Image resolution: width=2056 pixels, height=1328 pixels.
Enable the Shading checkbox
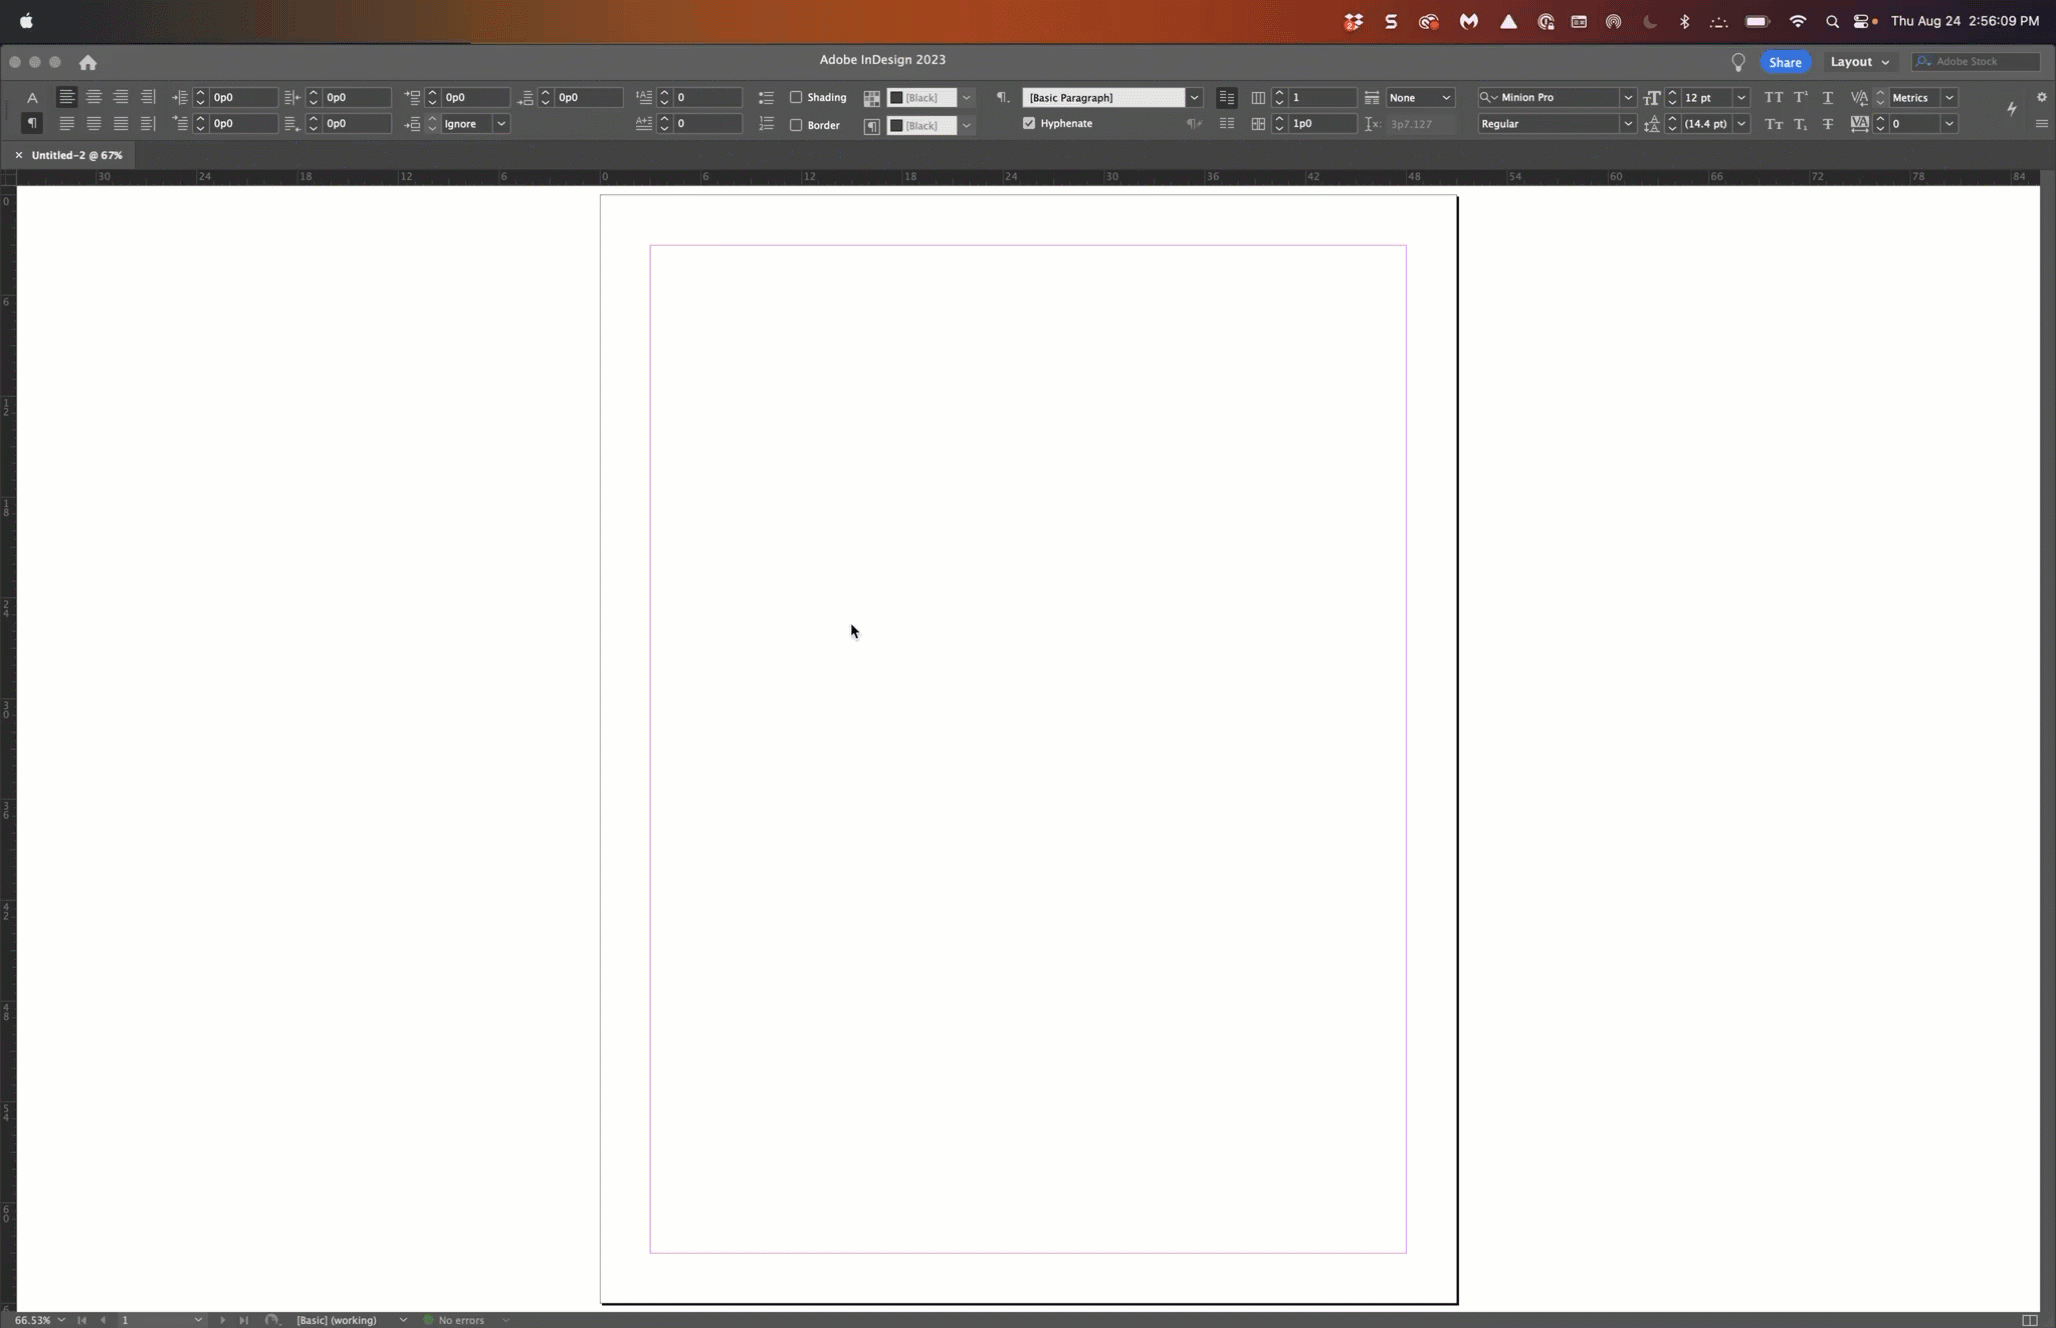pos(796,97)
